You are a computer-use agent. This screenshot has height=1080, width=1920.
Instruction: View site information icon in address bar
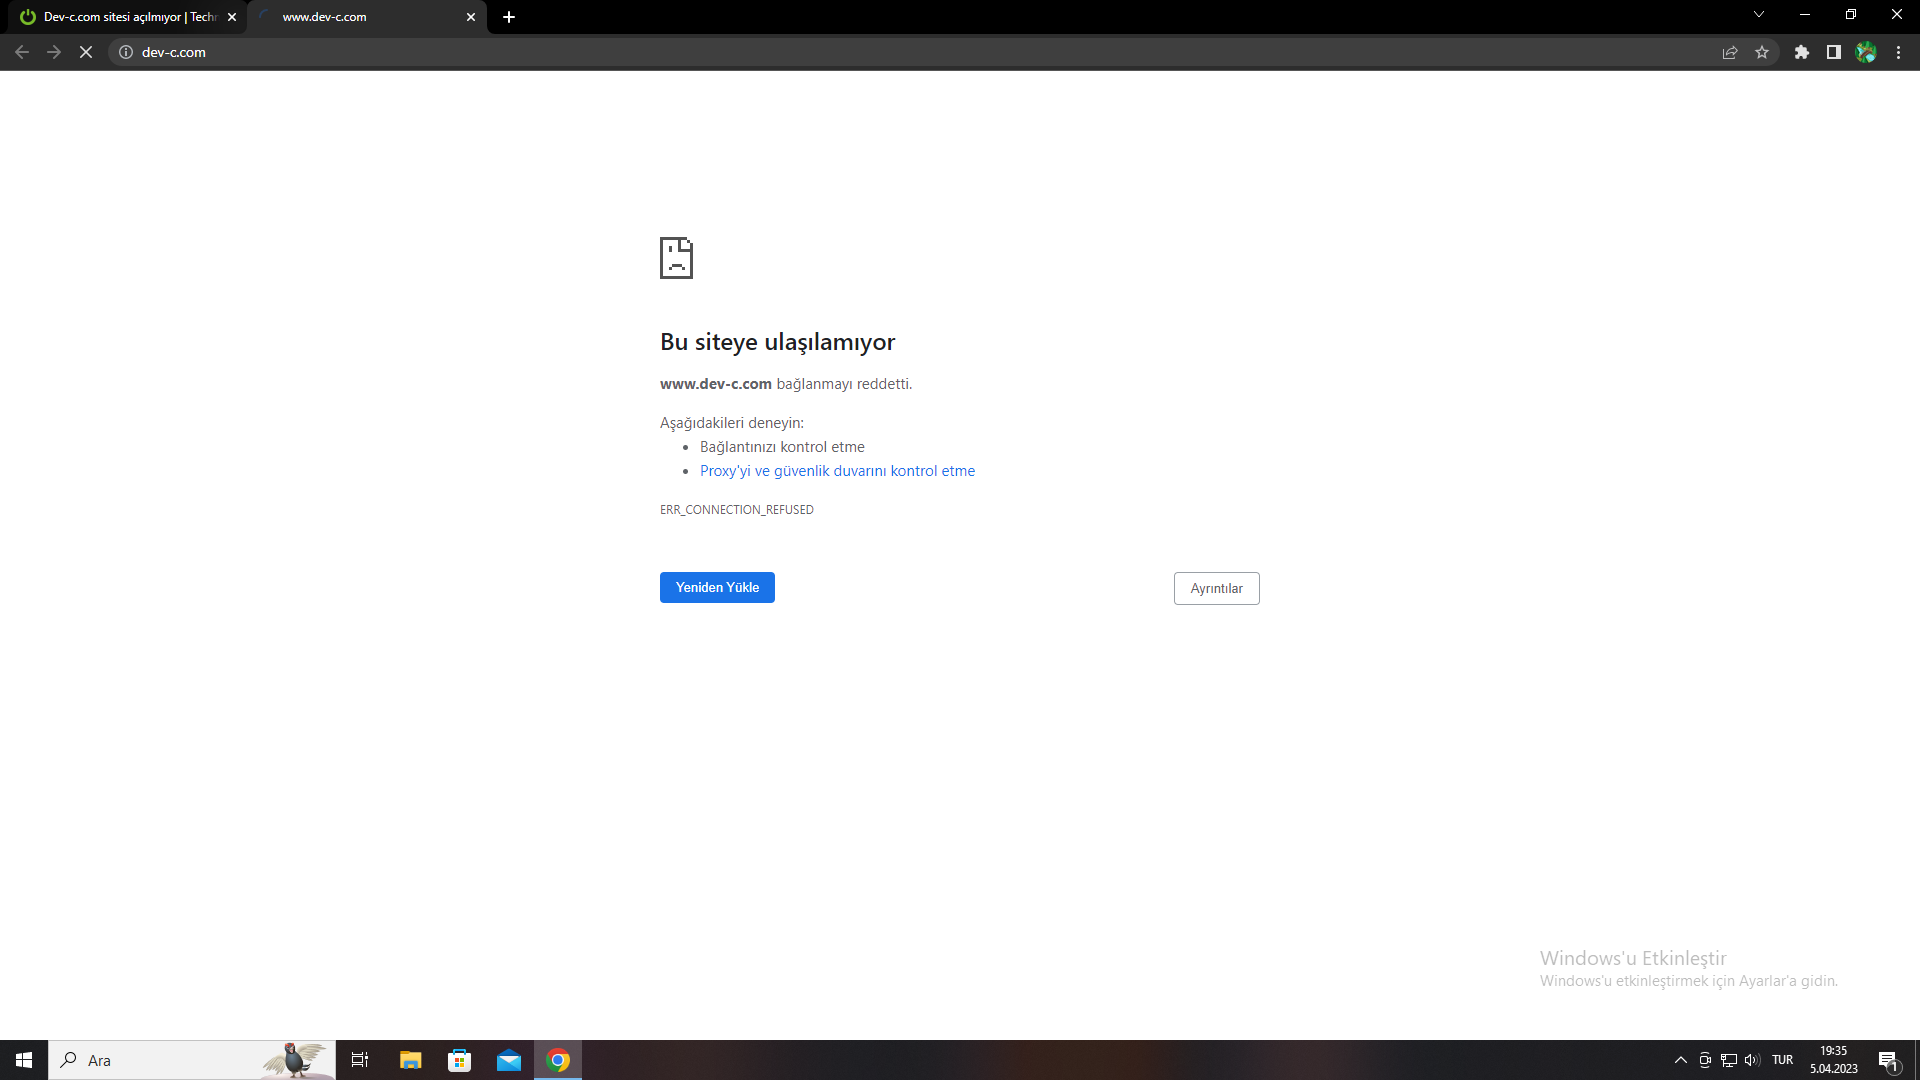pyautogui.click(x=126, y=52)
